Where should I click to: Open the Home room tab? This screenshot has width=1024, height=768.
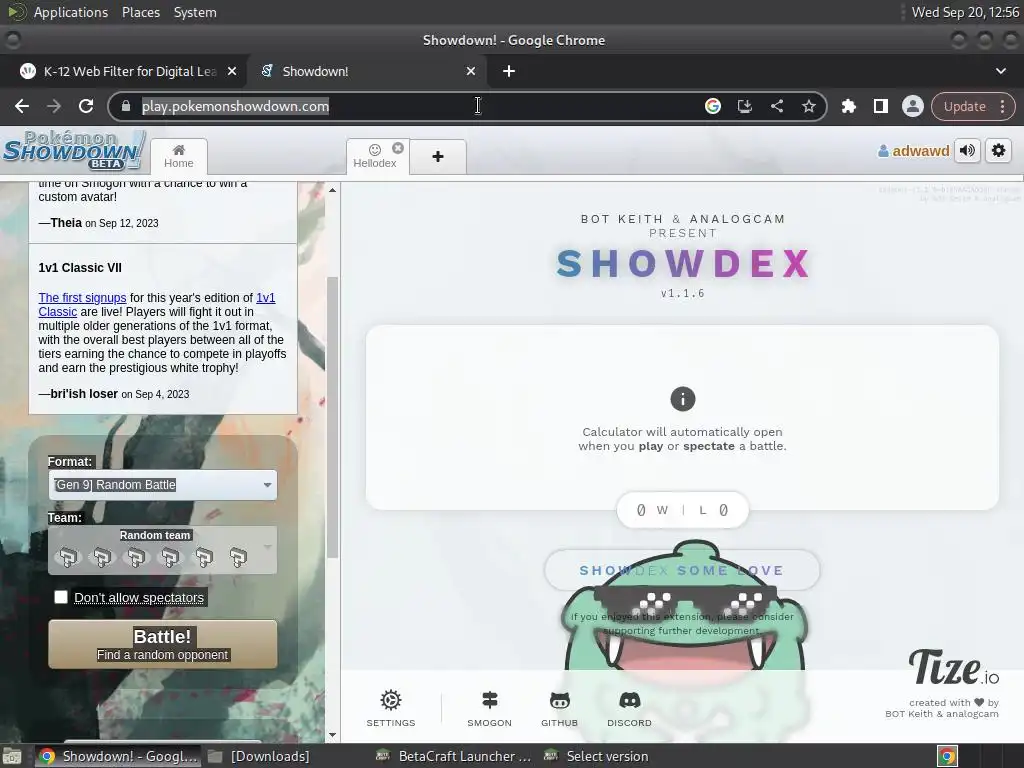coord(178,156)
